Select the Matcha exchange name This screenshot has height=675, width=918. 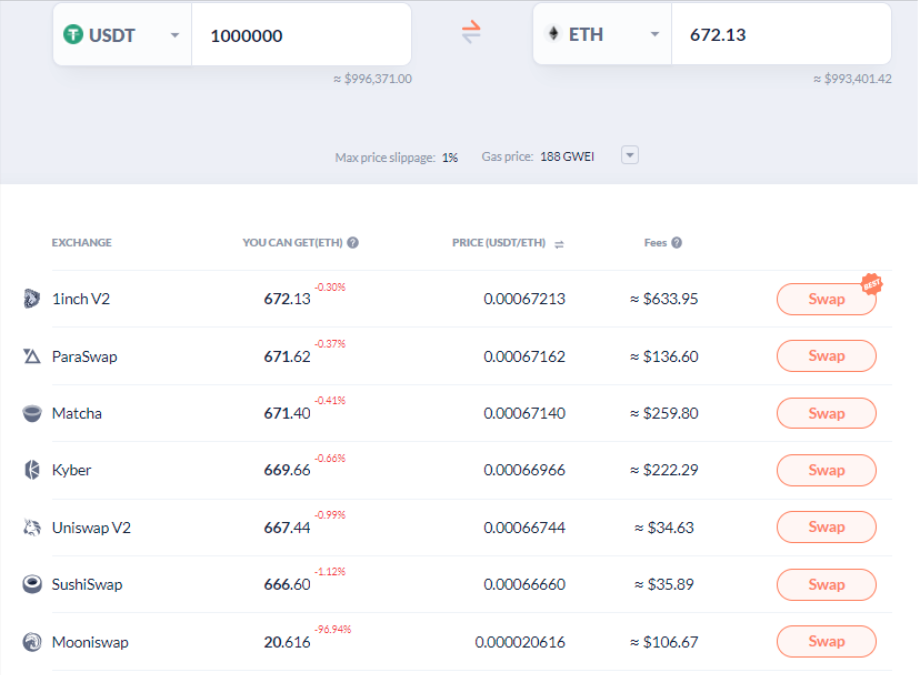(77, 413)
